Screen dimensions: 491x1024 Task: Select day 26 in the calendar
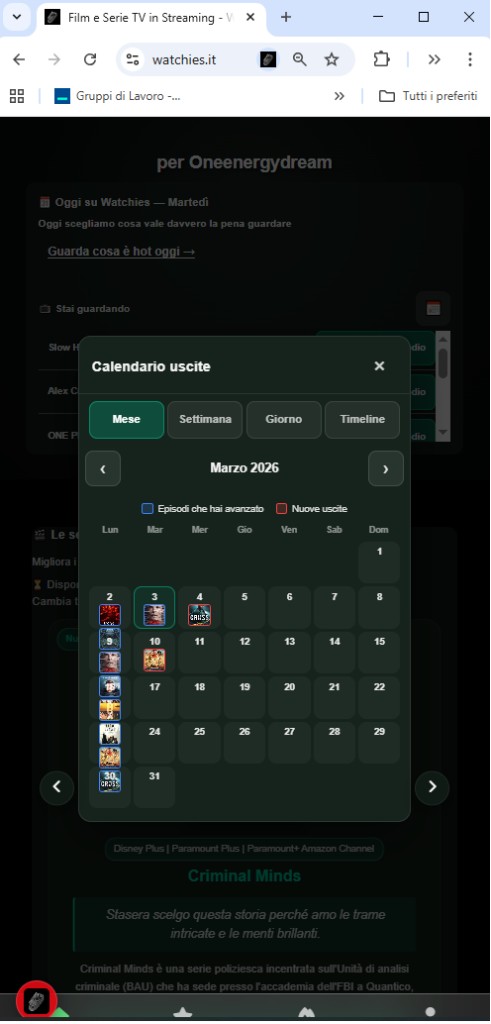tap(244, 743)
